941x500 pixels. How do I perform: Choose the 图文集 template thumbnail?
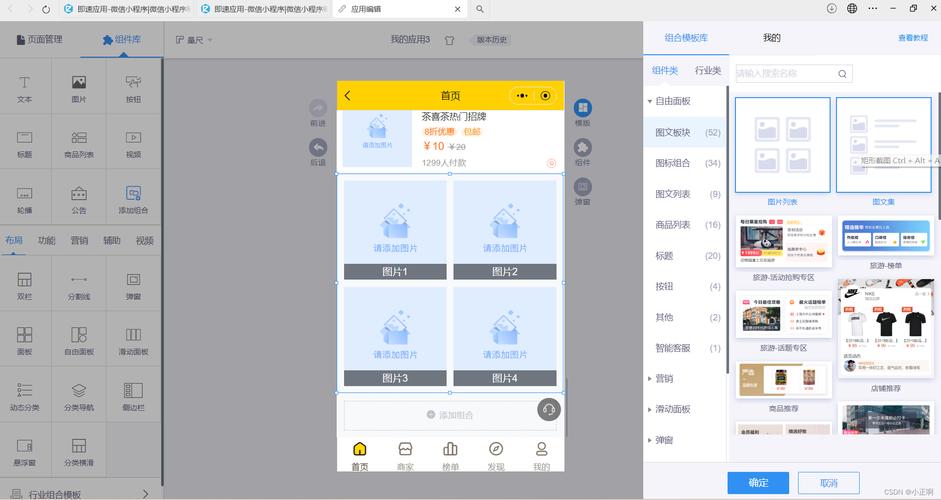[x=883, y=145]
